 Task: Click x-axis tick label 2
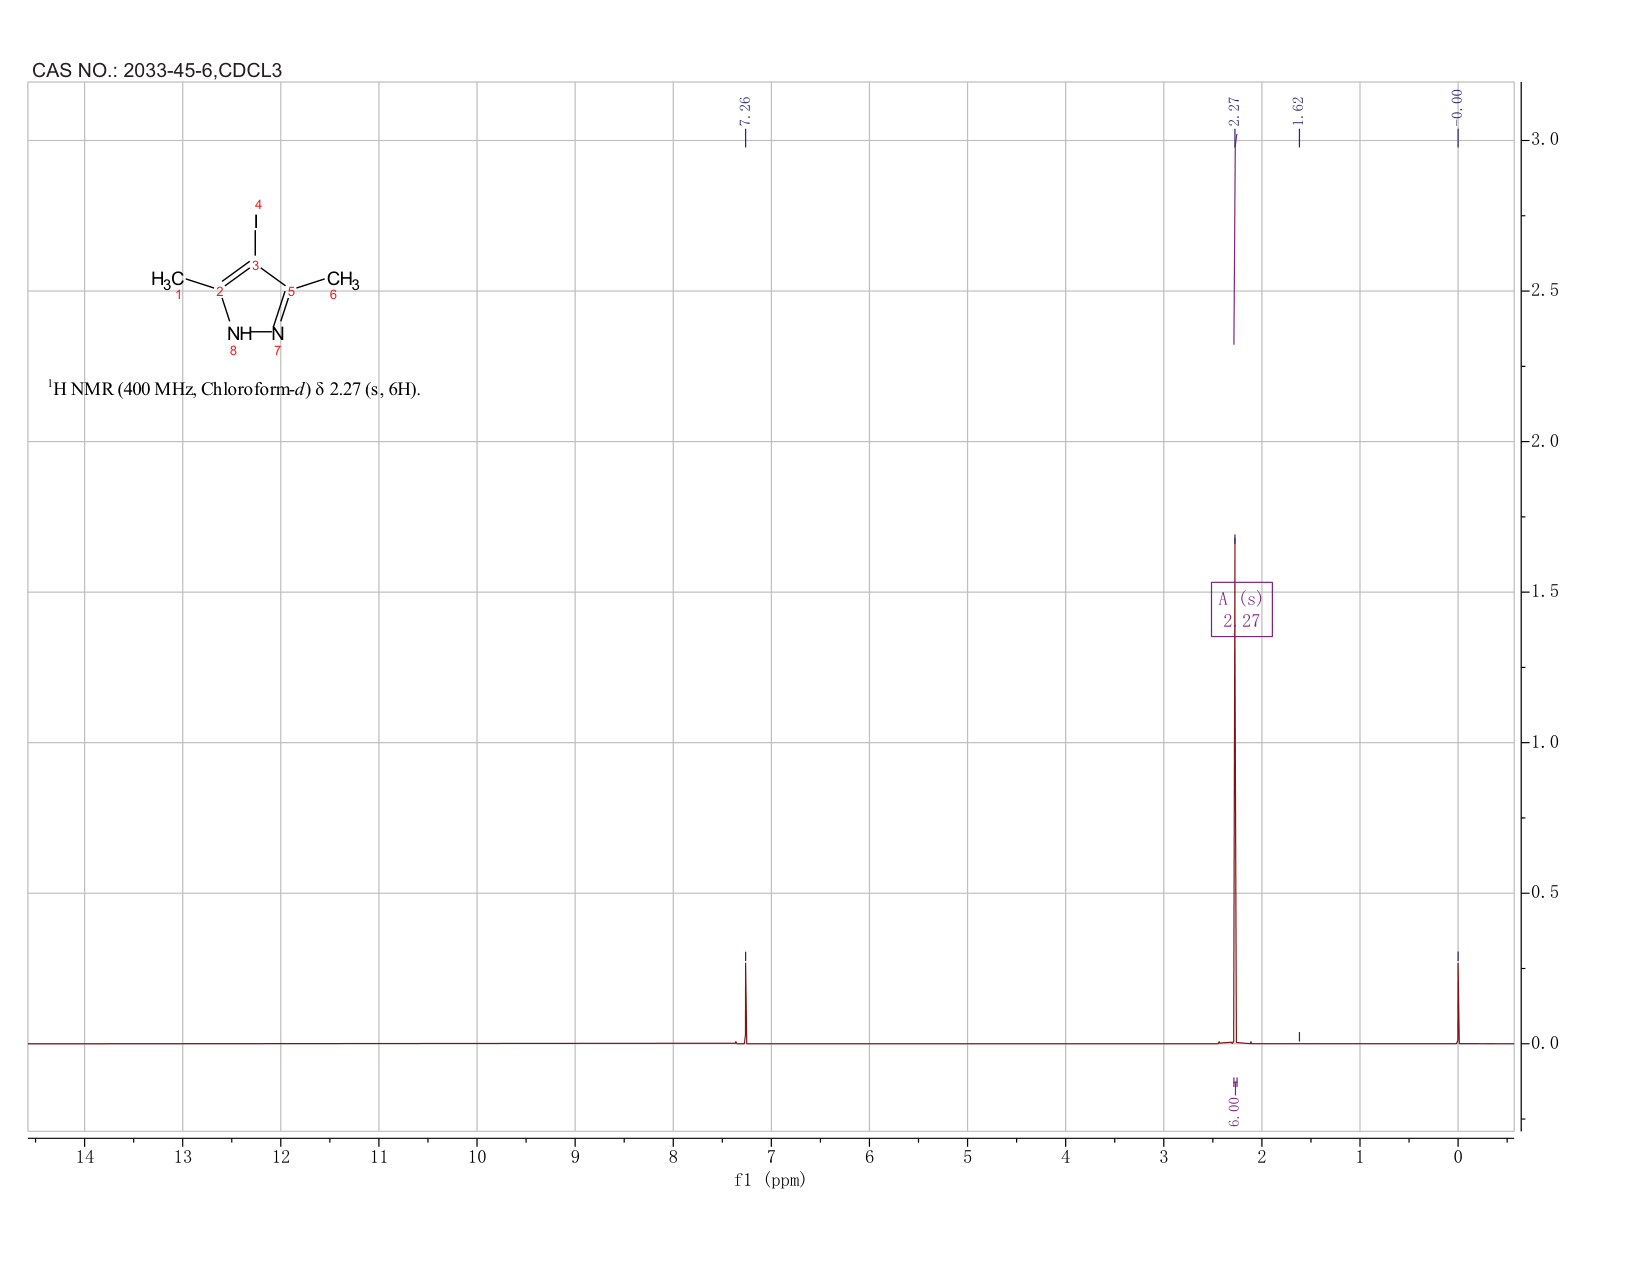click(1261, 1157)
